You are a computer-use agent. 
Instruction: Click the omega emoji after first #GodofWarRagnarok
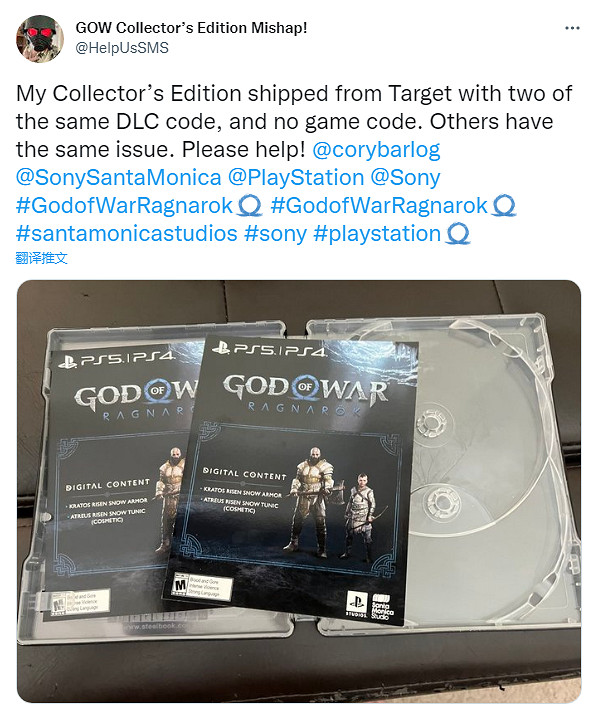click(x=250, y=206)
